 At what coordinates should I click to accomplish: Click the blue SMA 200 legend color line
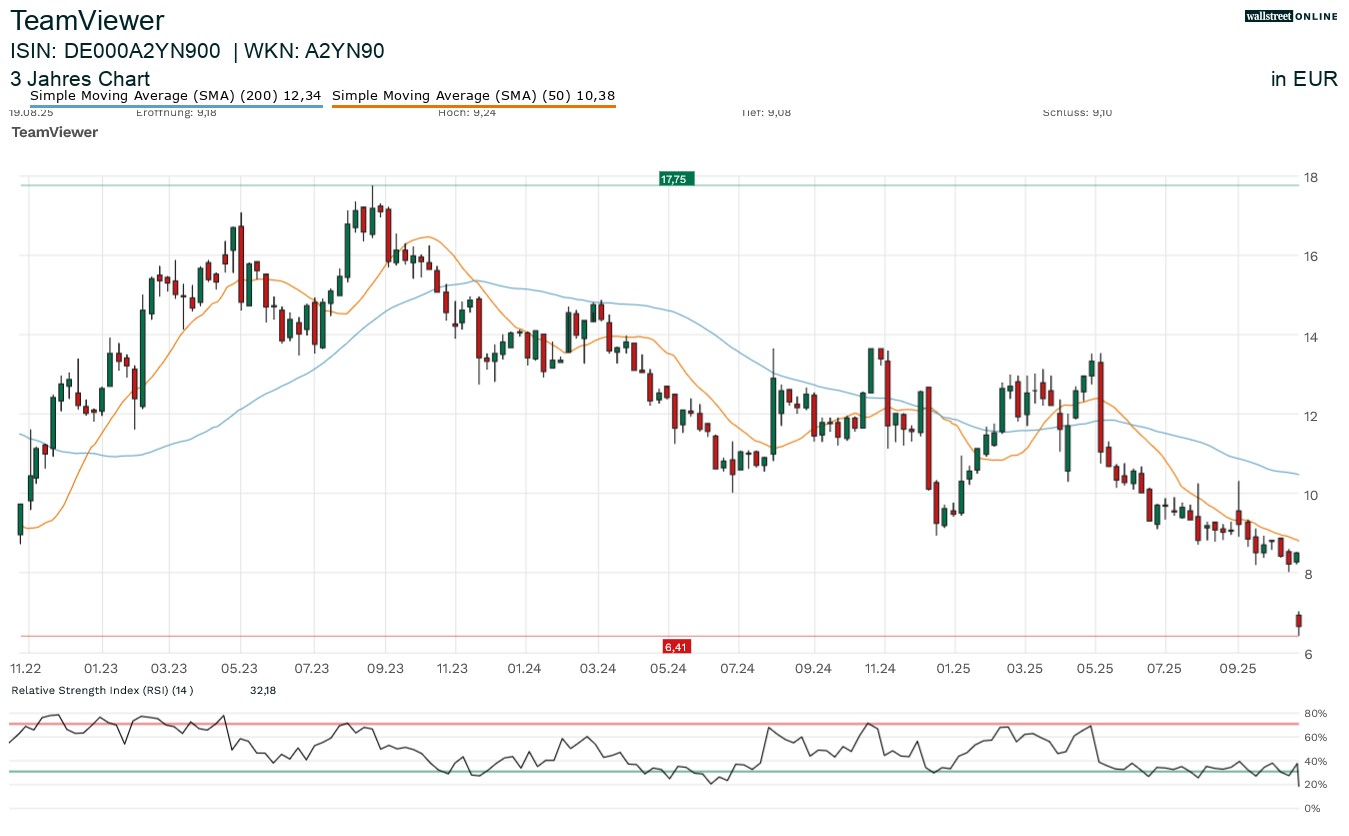click(x=176, y=105)
